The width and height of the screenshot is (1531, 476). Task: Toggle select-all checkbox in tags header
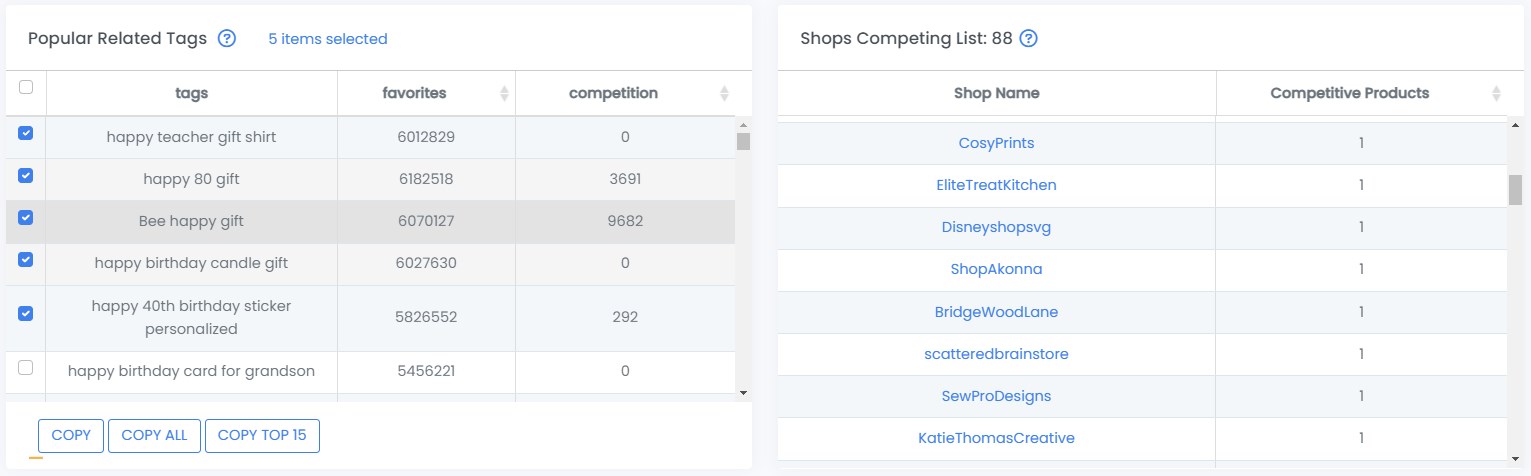coord(26,87)
